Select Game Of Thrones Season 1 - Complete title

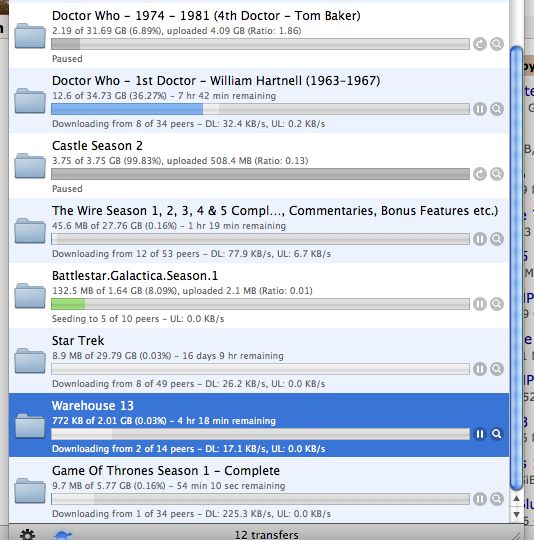click(166, 471)
